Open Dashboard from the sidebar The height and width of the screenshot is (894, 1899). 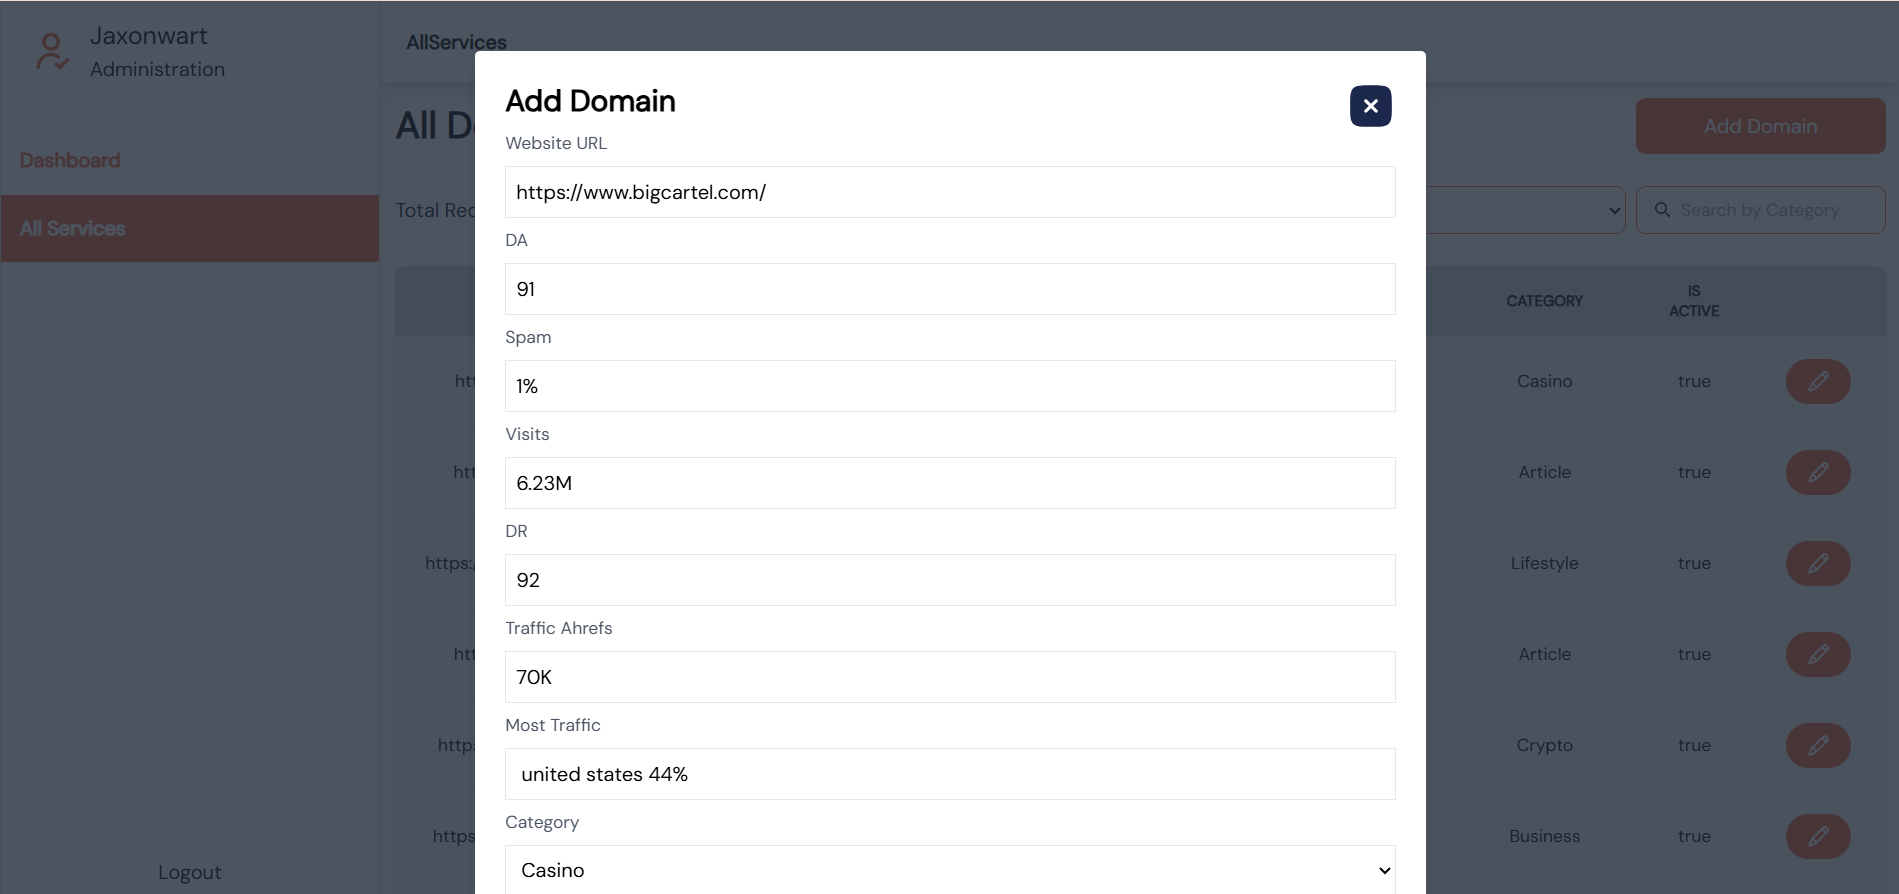(70, 160)
